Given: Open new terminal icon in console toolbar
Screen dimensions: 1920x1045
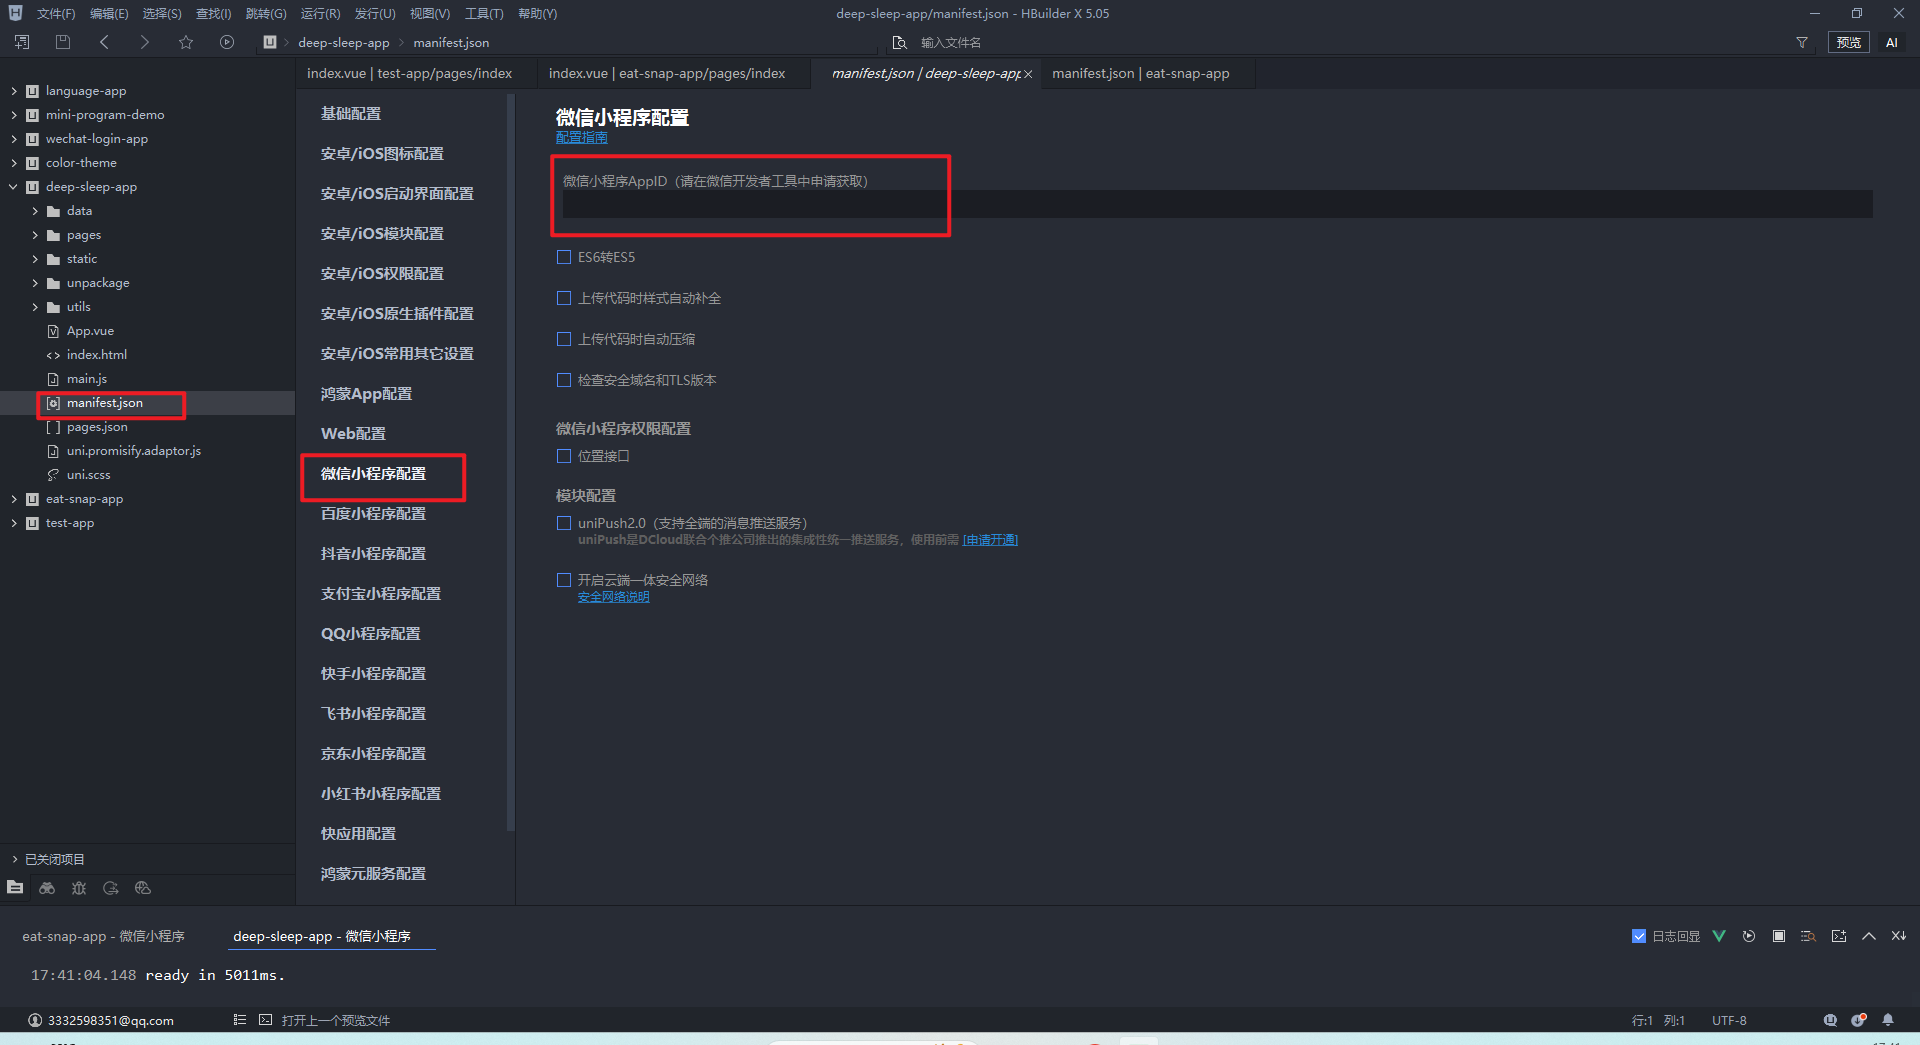Looking at the screenshot, I should pyautogui.click(x=1839, y=936).
